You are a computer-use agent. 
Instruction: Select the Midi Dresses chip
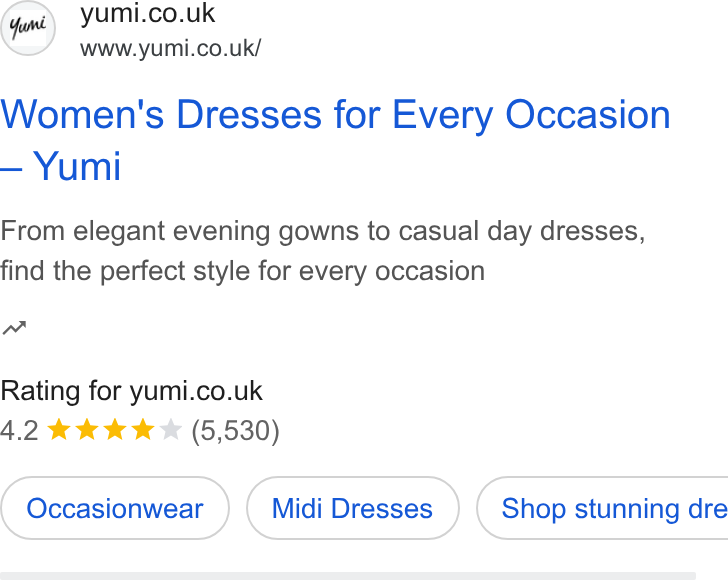353,508
